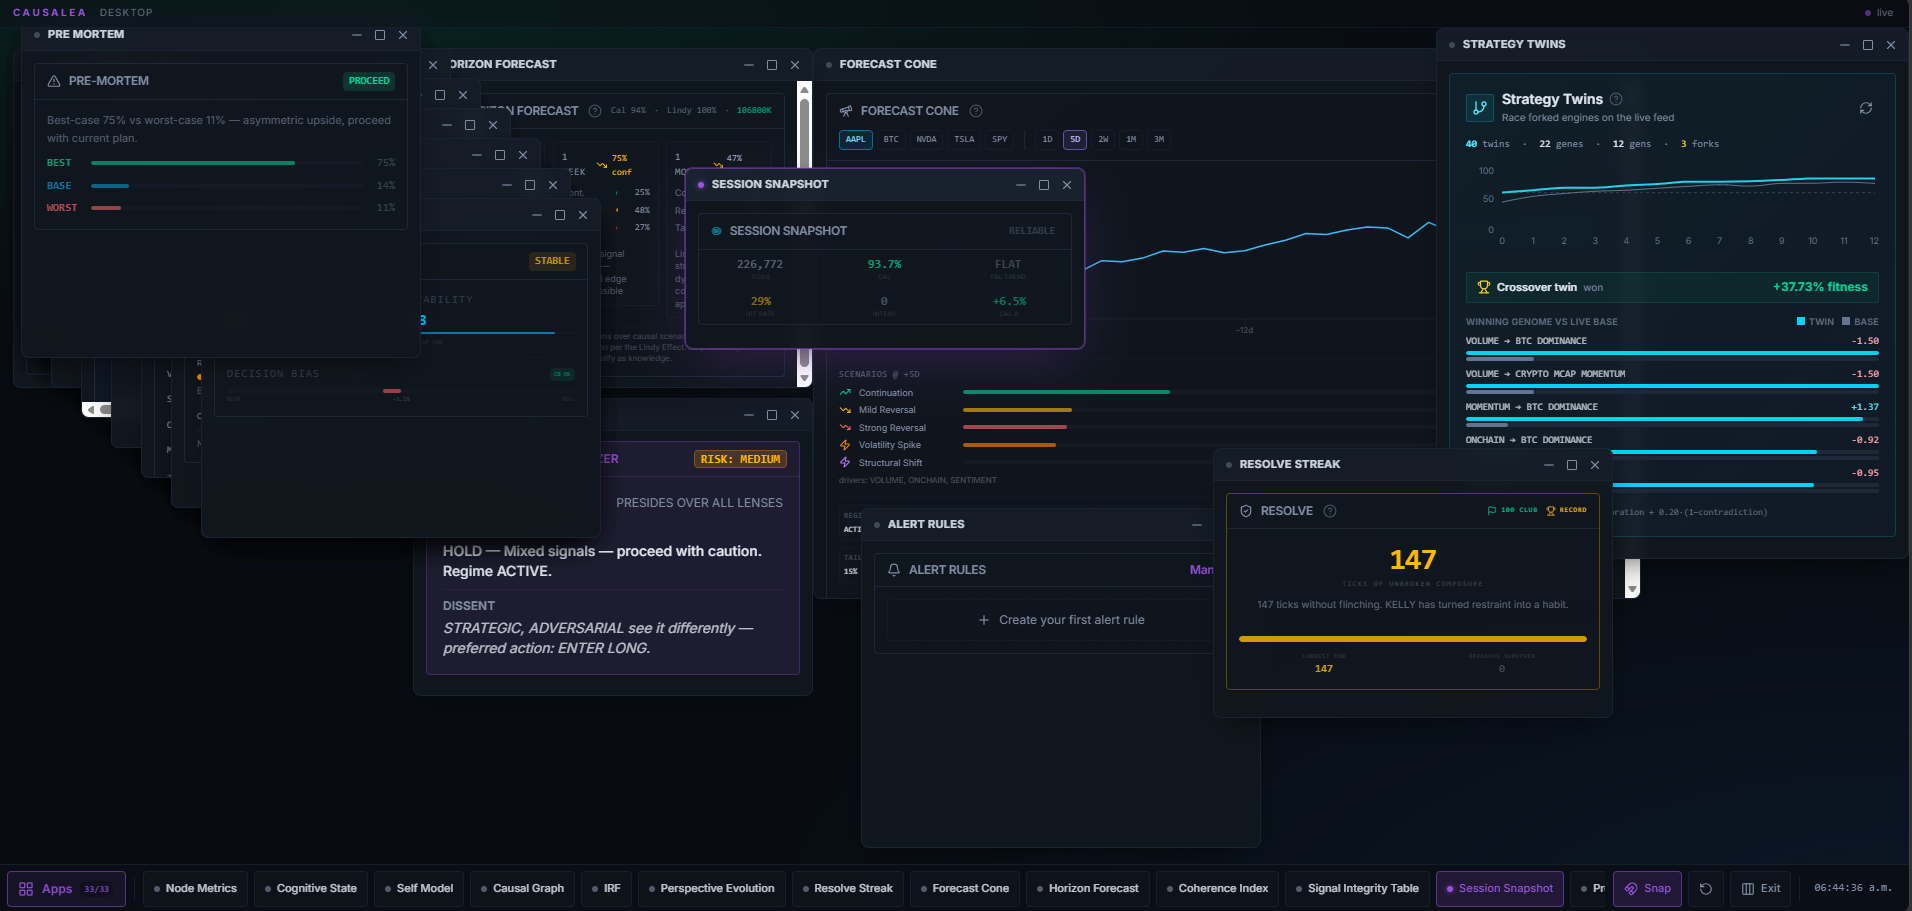The width and height of the screenshot is (1912, 911).
Task: Click the Exit button
Action: (x=1761, y=889)
